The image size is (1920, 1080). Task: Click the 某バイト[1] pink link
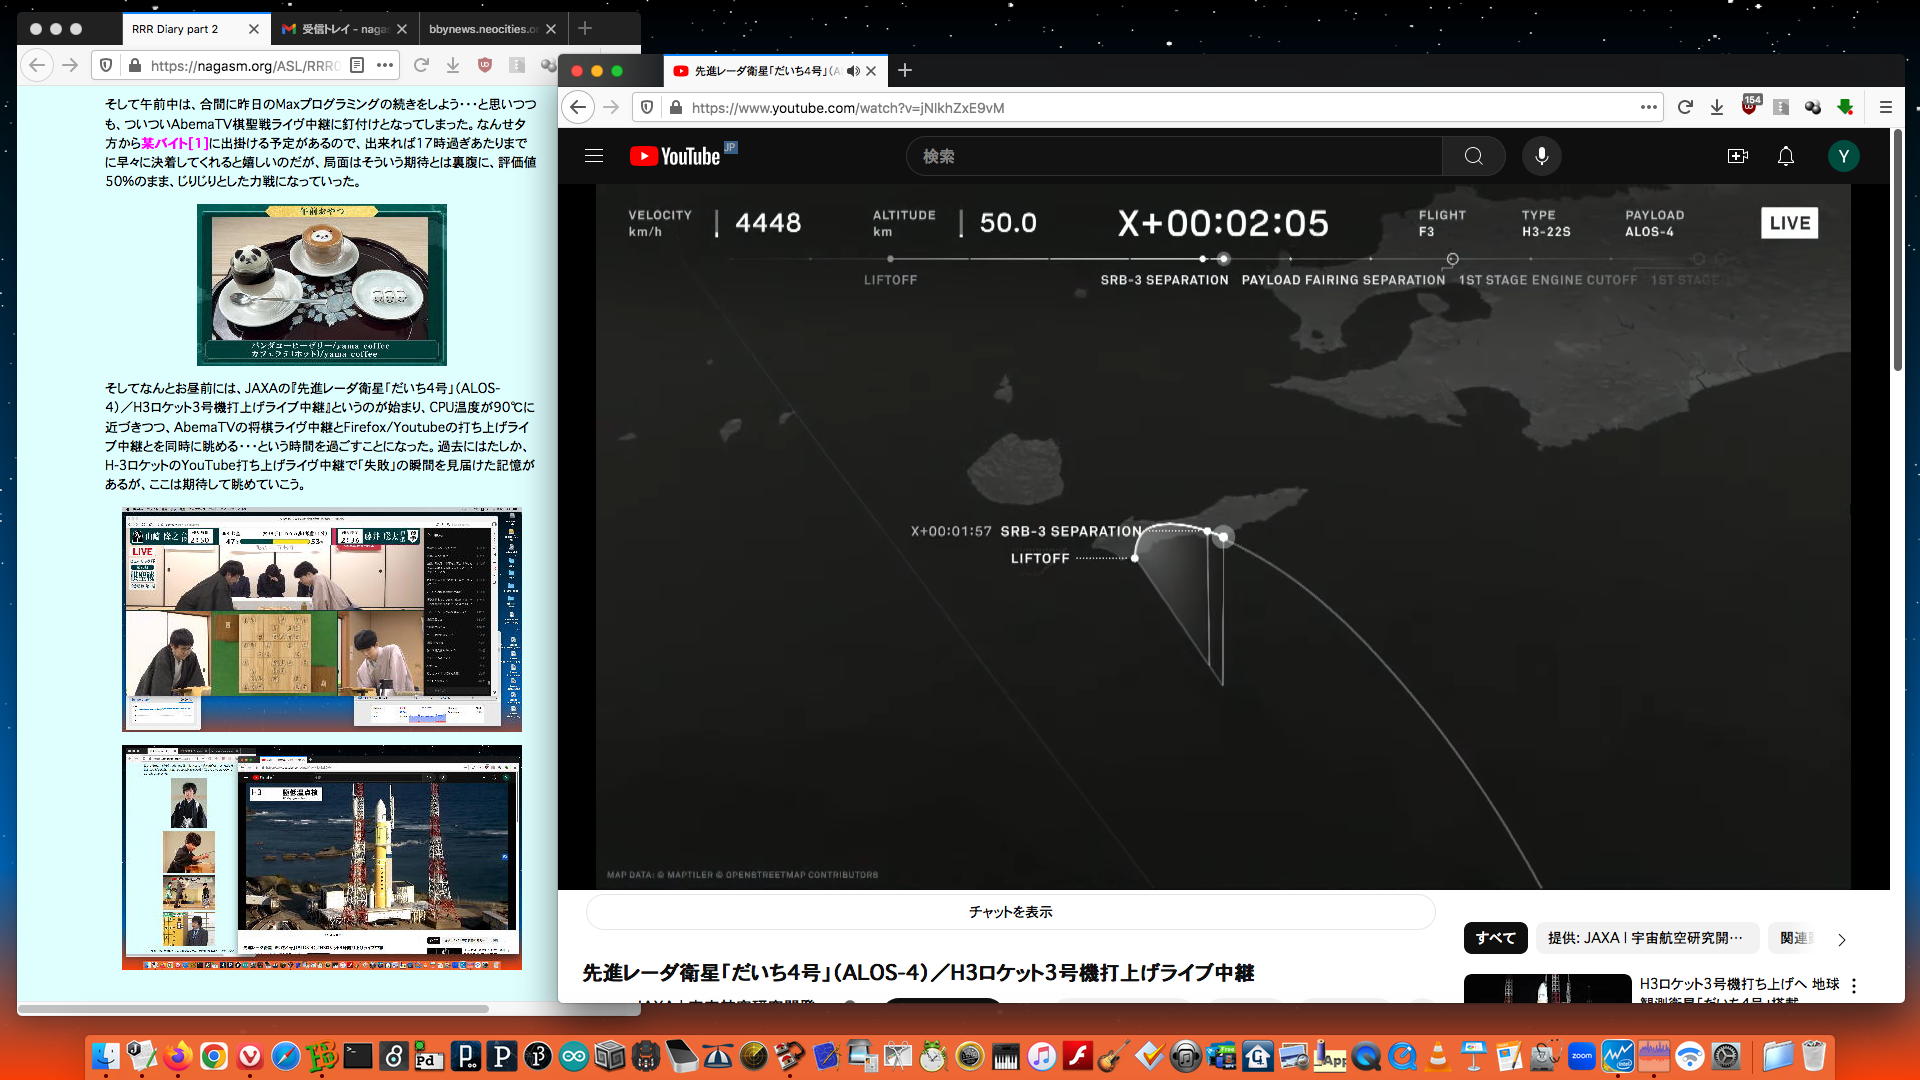(x=174, y=143)
